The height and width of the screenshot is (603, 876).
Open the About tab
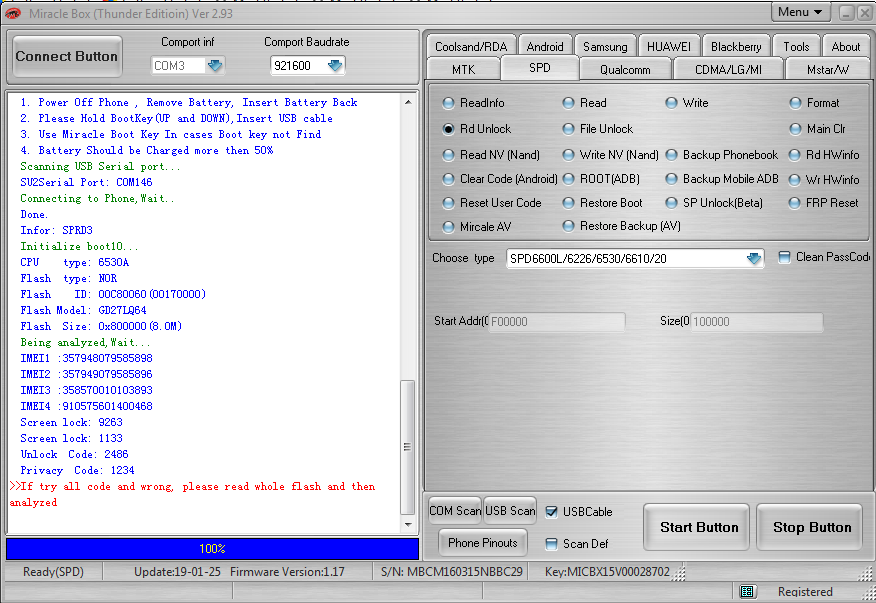coord(846,46)
